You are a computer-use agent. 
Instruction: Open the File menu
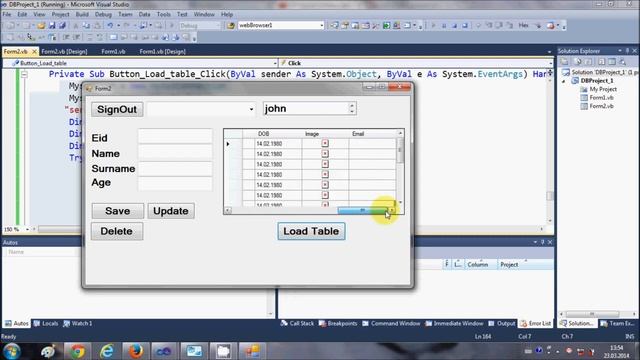tap(7, 14)
